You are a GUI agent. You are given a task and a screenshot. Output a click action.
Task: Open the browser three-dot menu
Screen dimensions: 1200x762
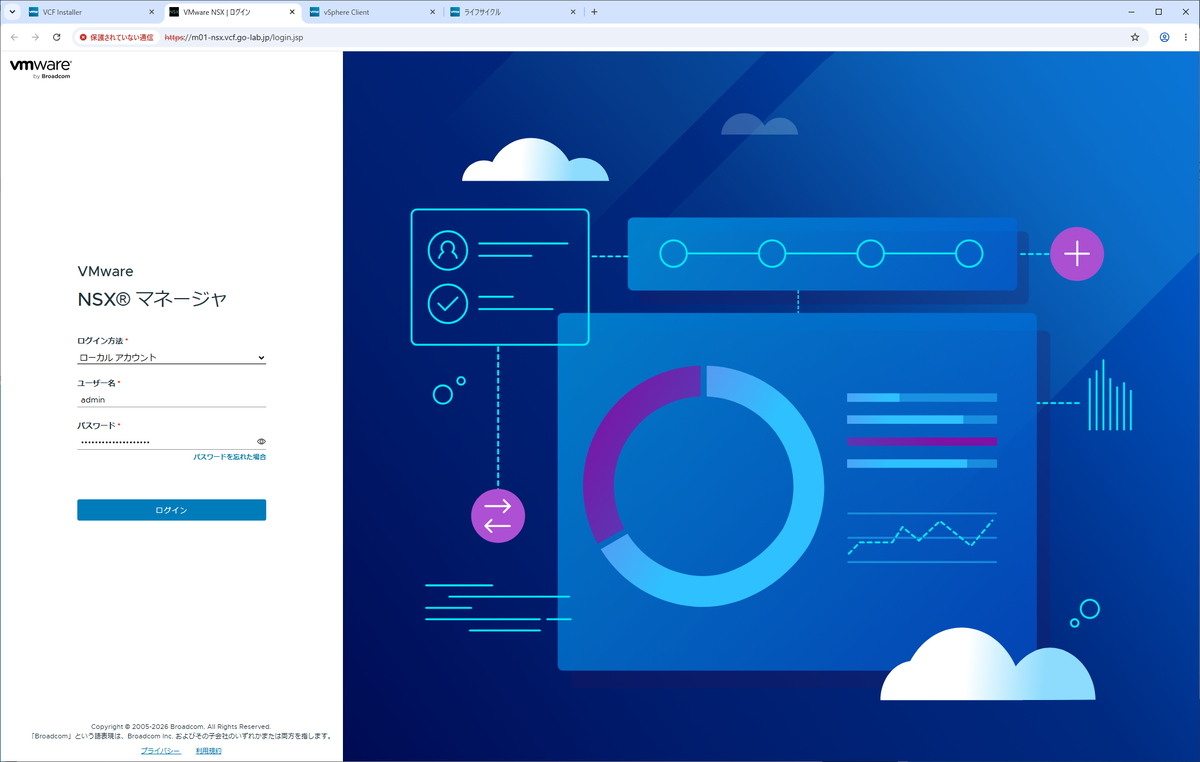coord(1186,37)
